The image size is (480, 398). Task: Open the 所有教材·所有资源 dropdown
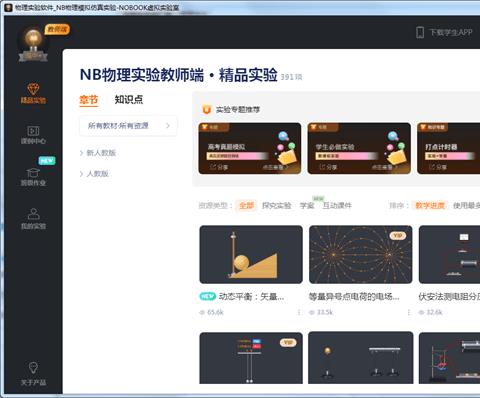tap(128, 126)
